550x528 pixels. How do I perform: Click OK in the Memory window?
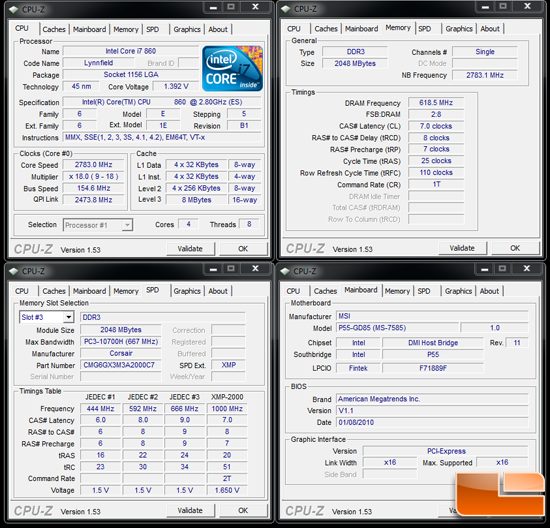(x=515, y=248)
